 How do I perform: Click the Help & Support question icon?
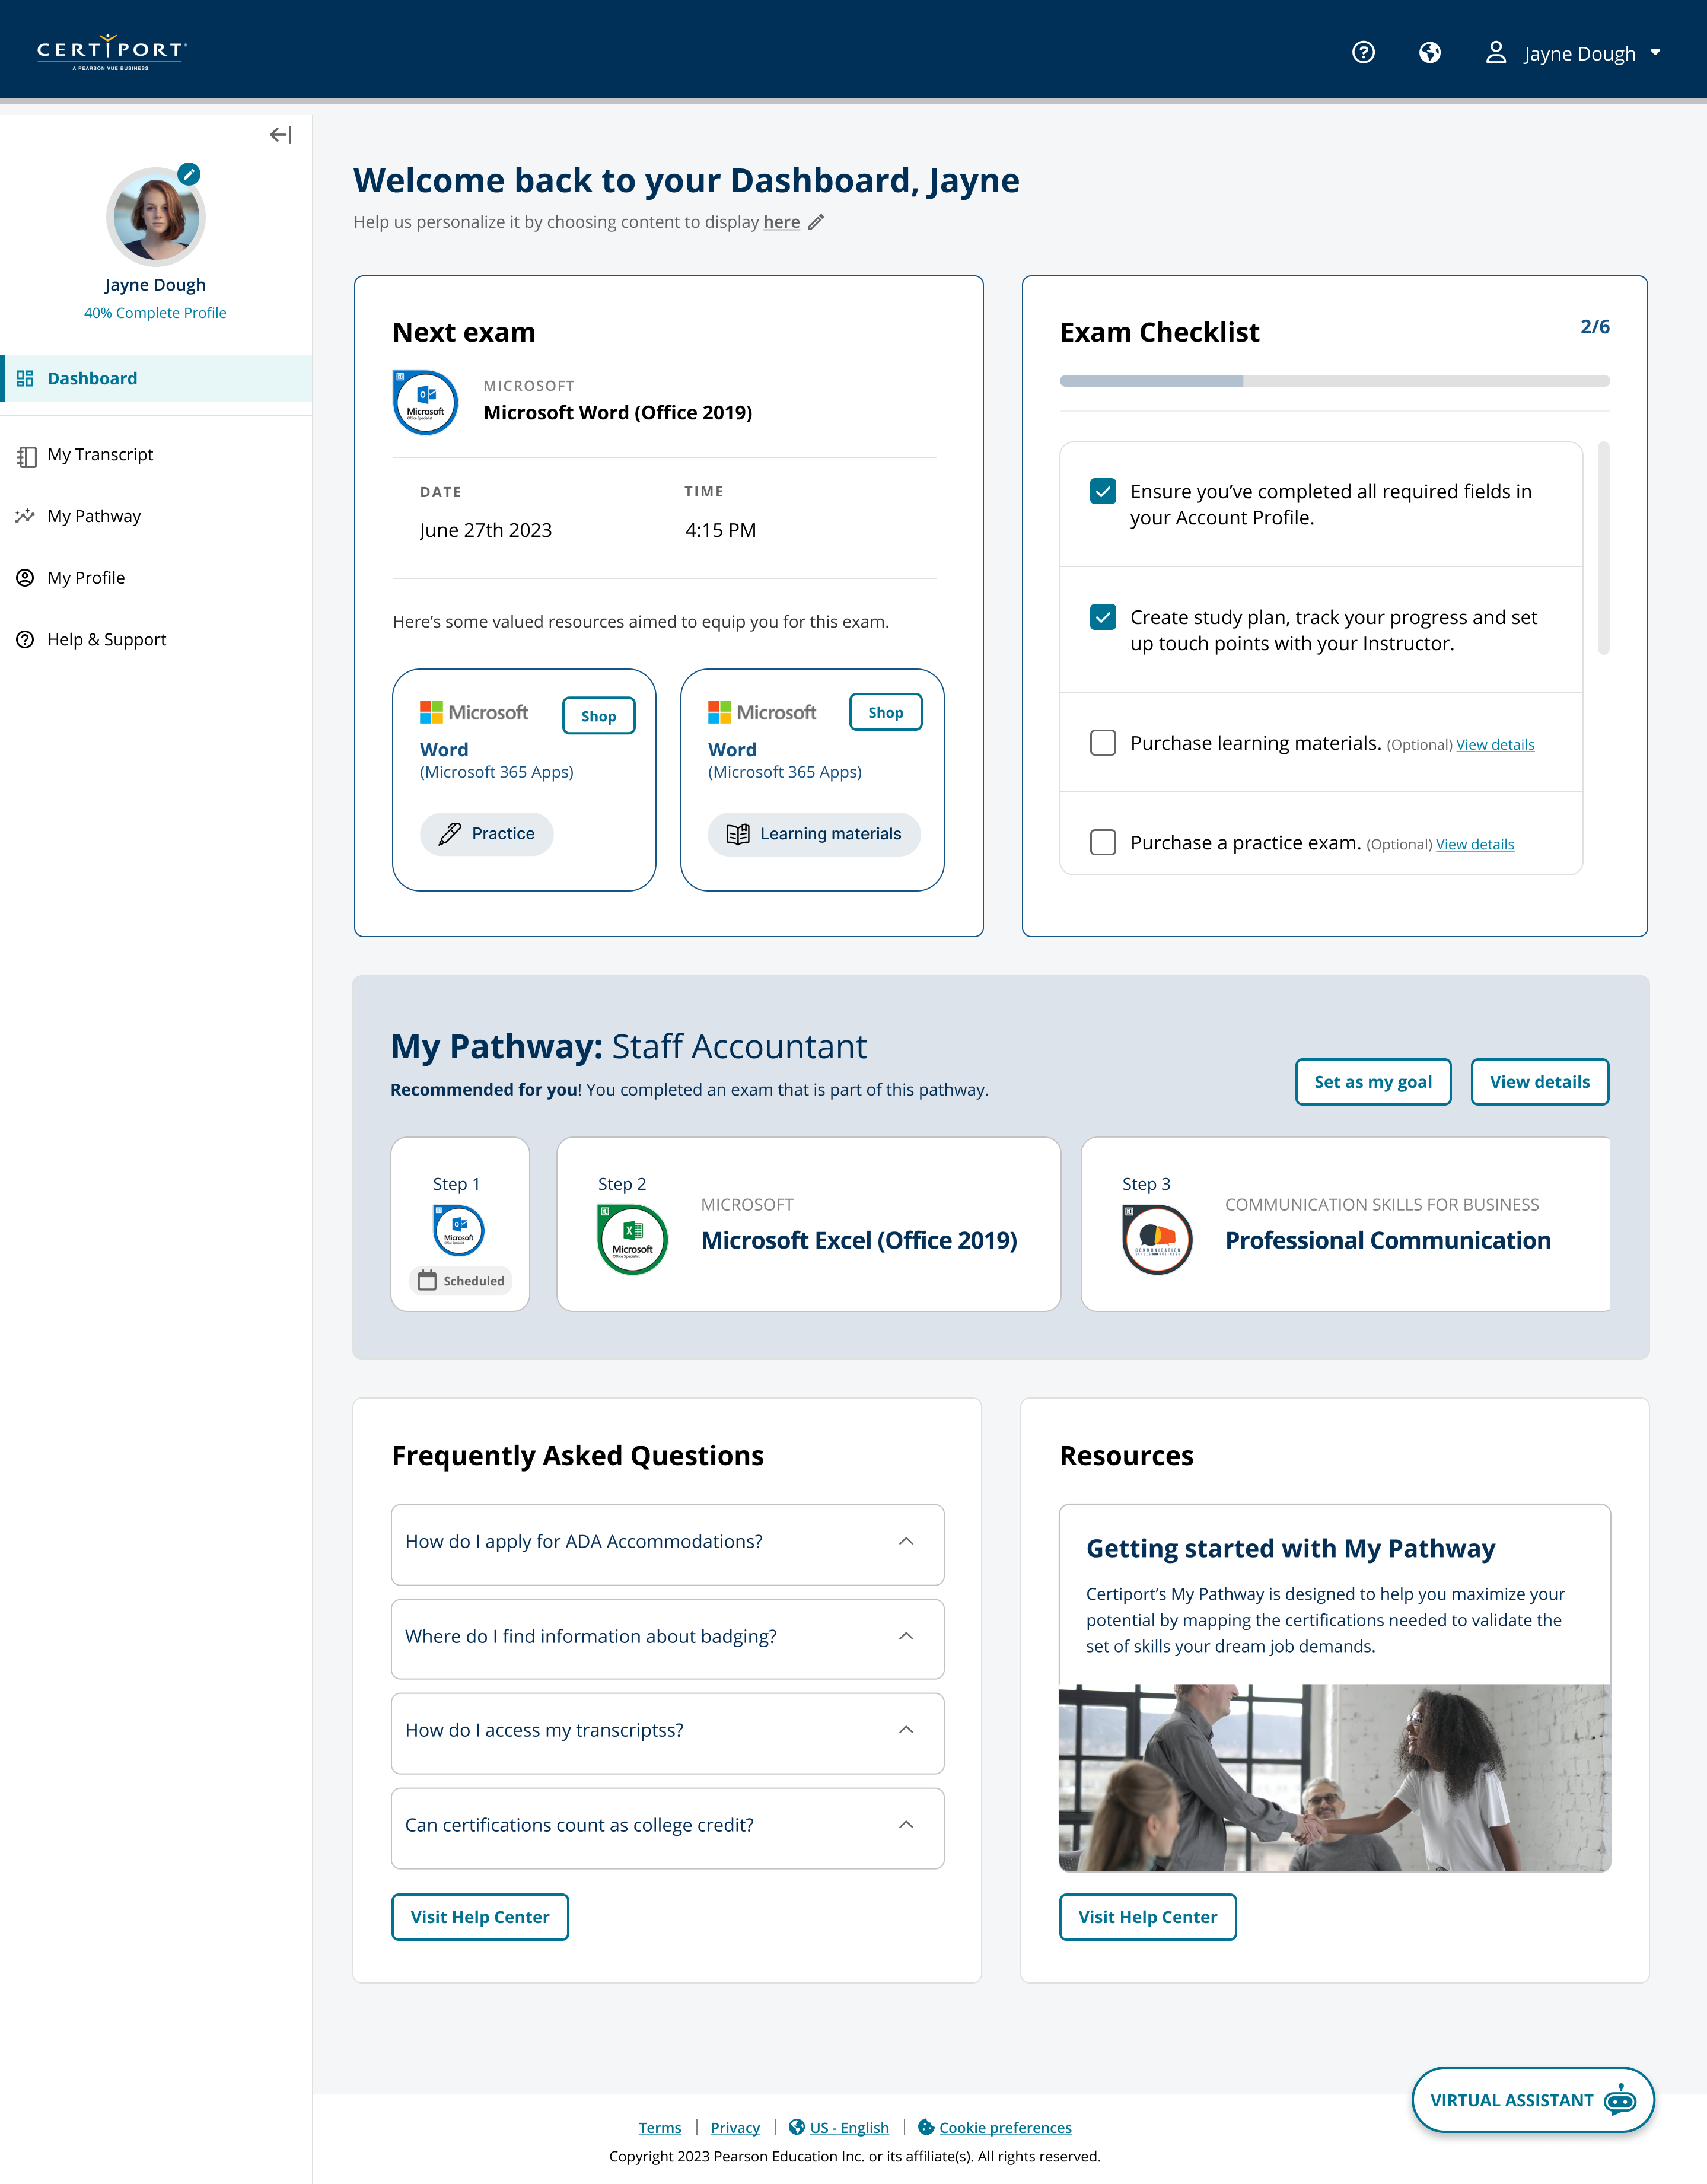point(25,640)
